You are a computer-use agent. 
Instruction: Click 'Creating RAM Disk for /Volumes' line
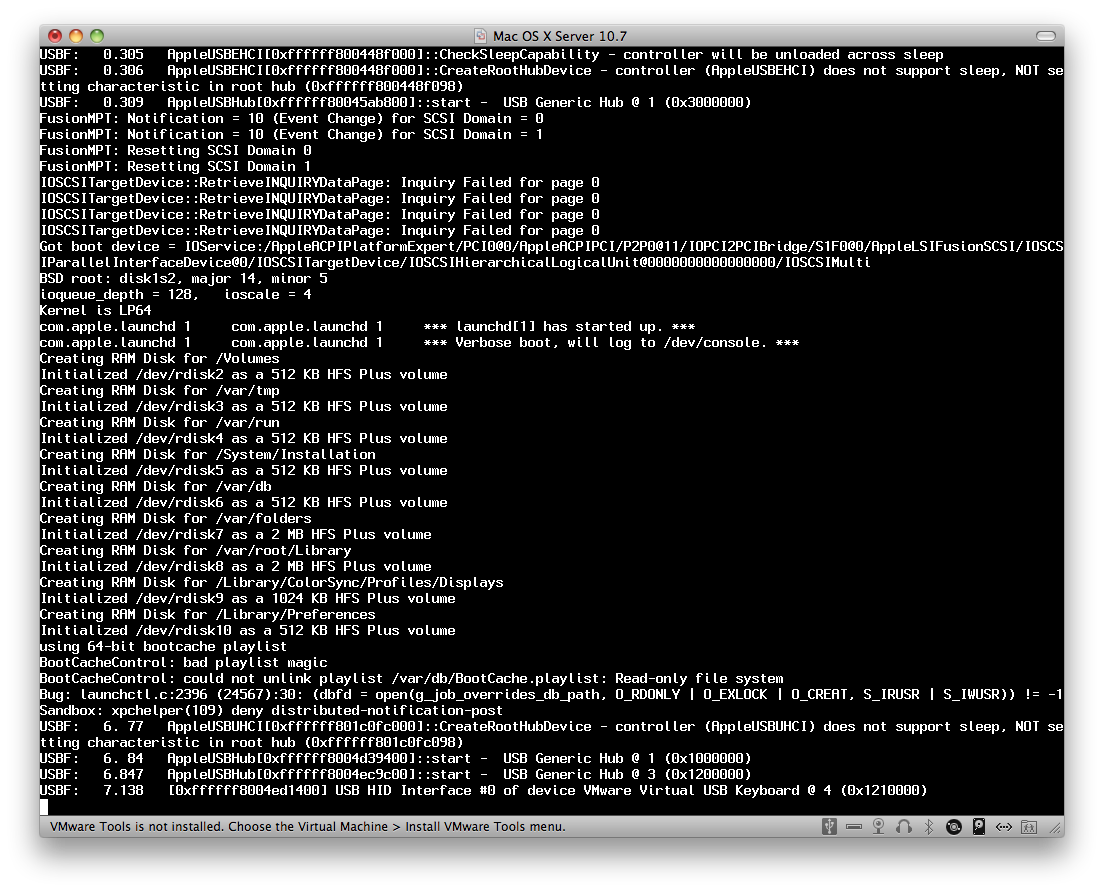point(159,358)
